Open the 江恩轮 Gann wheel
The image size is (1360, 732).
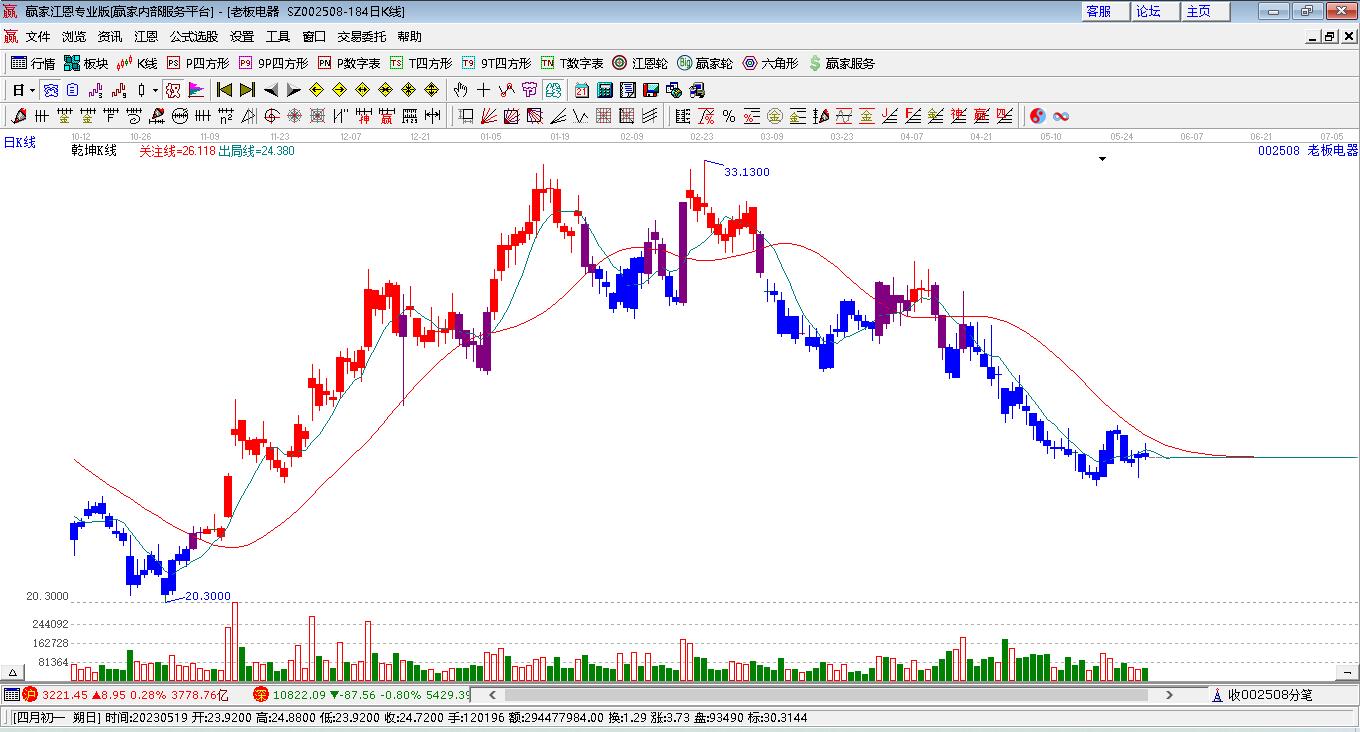point(640,63)
